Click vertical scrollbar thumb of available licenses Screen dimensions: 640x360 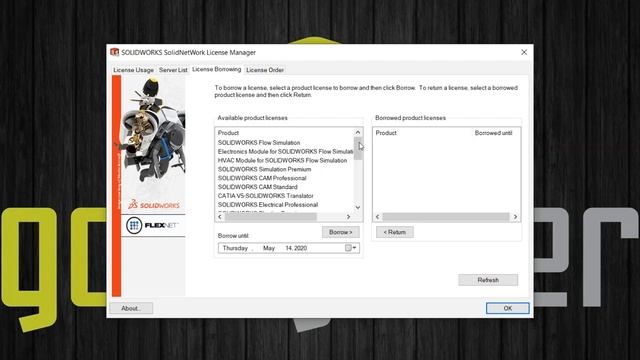point(358,149)
